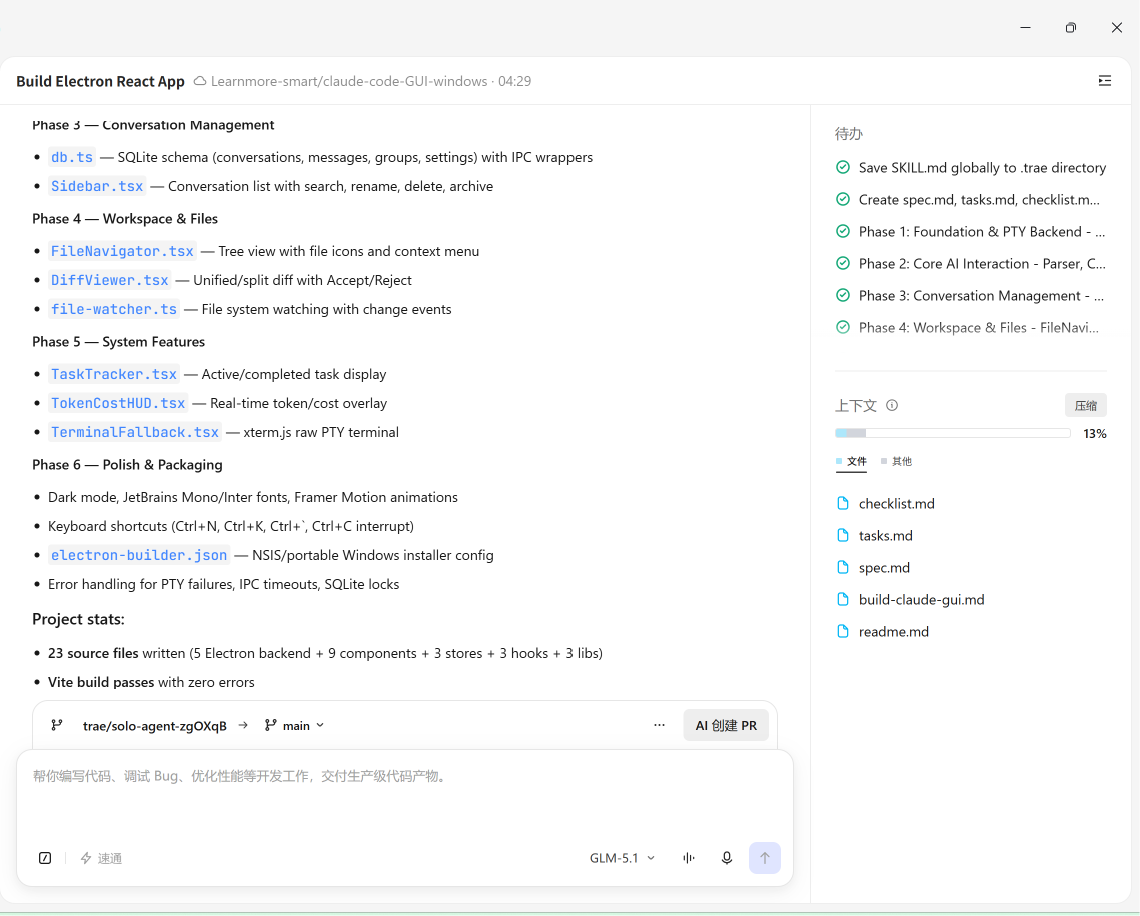This screenshot has width=1140, height=916.
Task: Open the main target branch dropdown
Action: pos(294,725)
